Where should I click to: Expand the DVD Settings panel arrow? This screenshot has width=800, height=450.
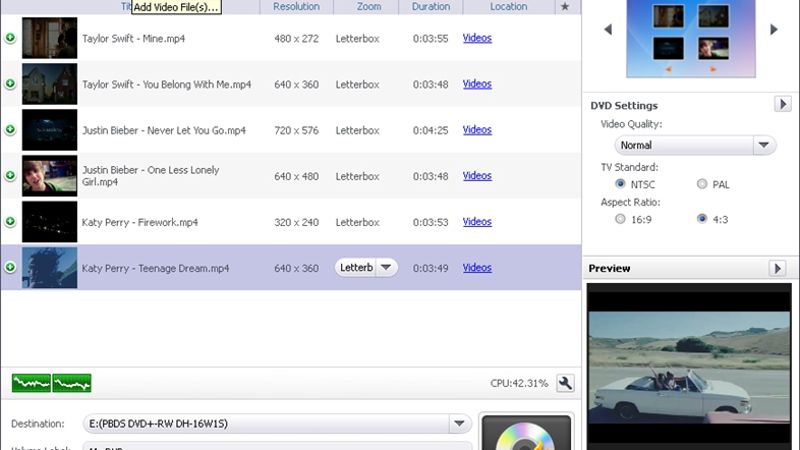tap(783, 105)
